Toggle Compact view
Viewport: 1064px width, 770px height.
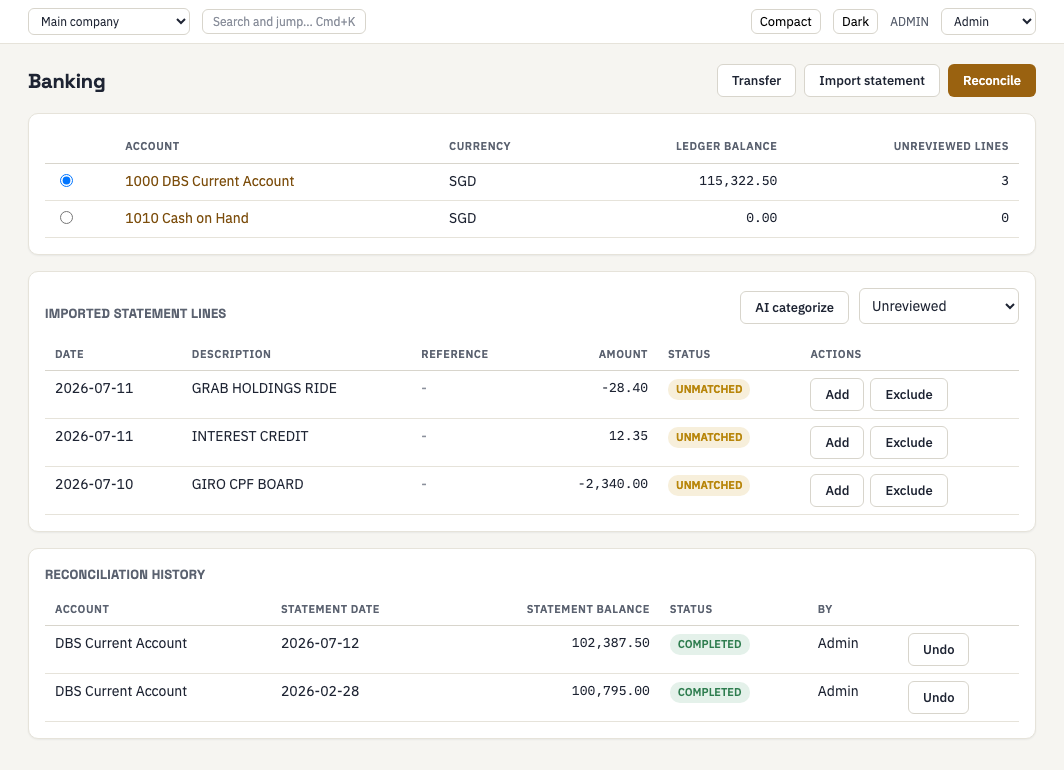(786, 22)
